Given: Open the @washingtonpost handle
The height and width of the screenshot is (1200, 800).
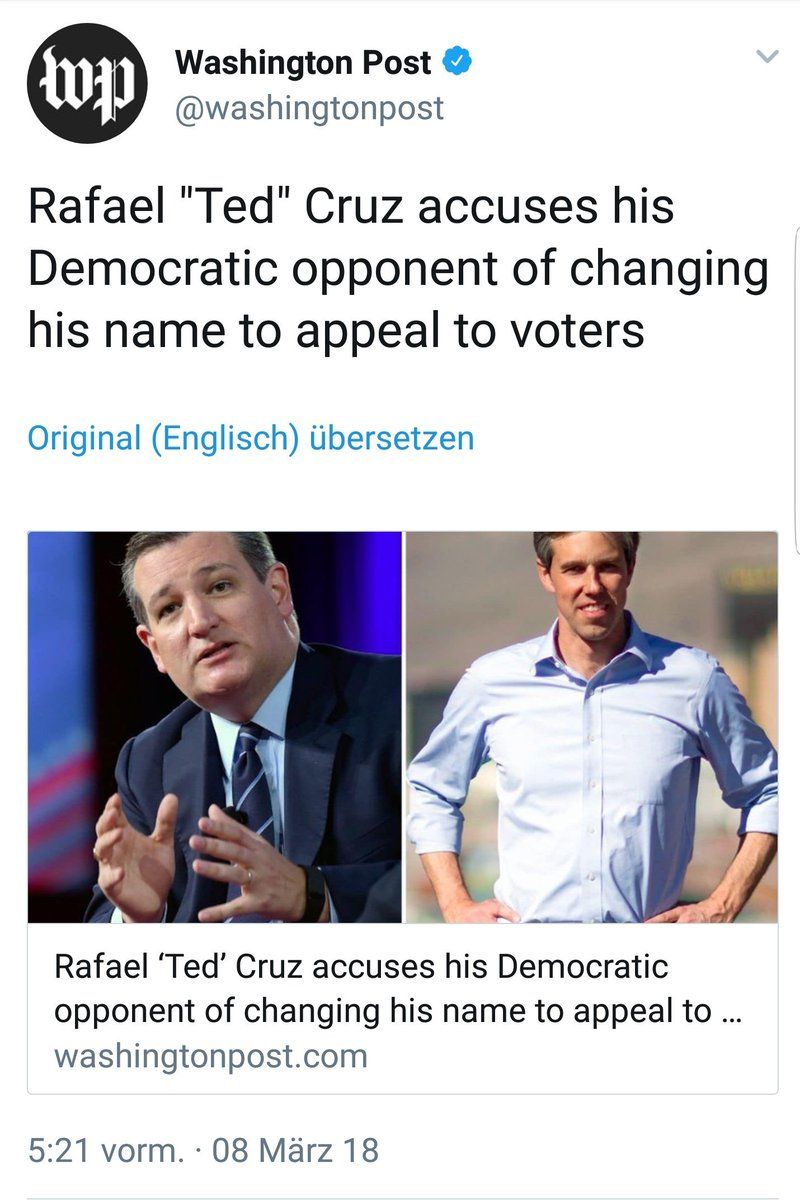Looking at the screenshot, I should pyautogui.click(x=309, y=108).
